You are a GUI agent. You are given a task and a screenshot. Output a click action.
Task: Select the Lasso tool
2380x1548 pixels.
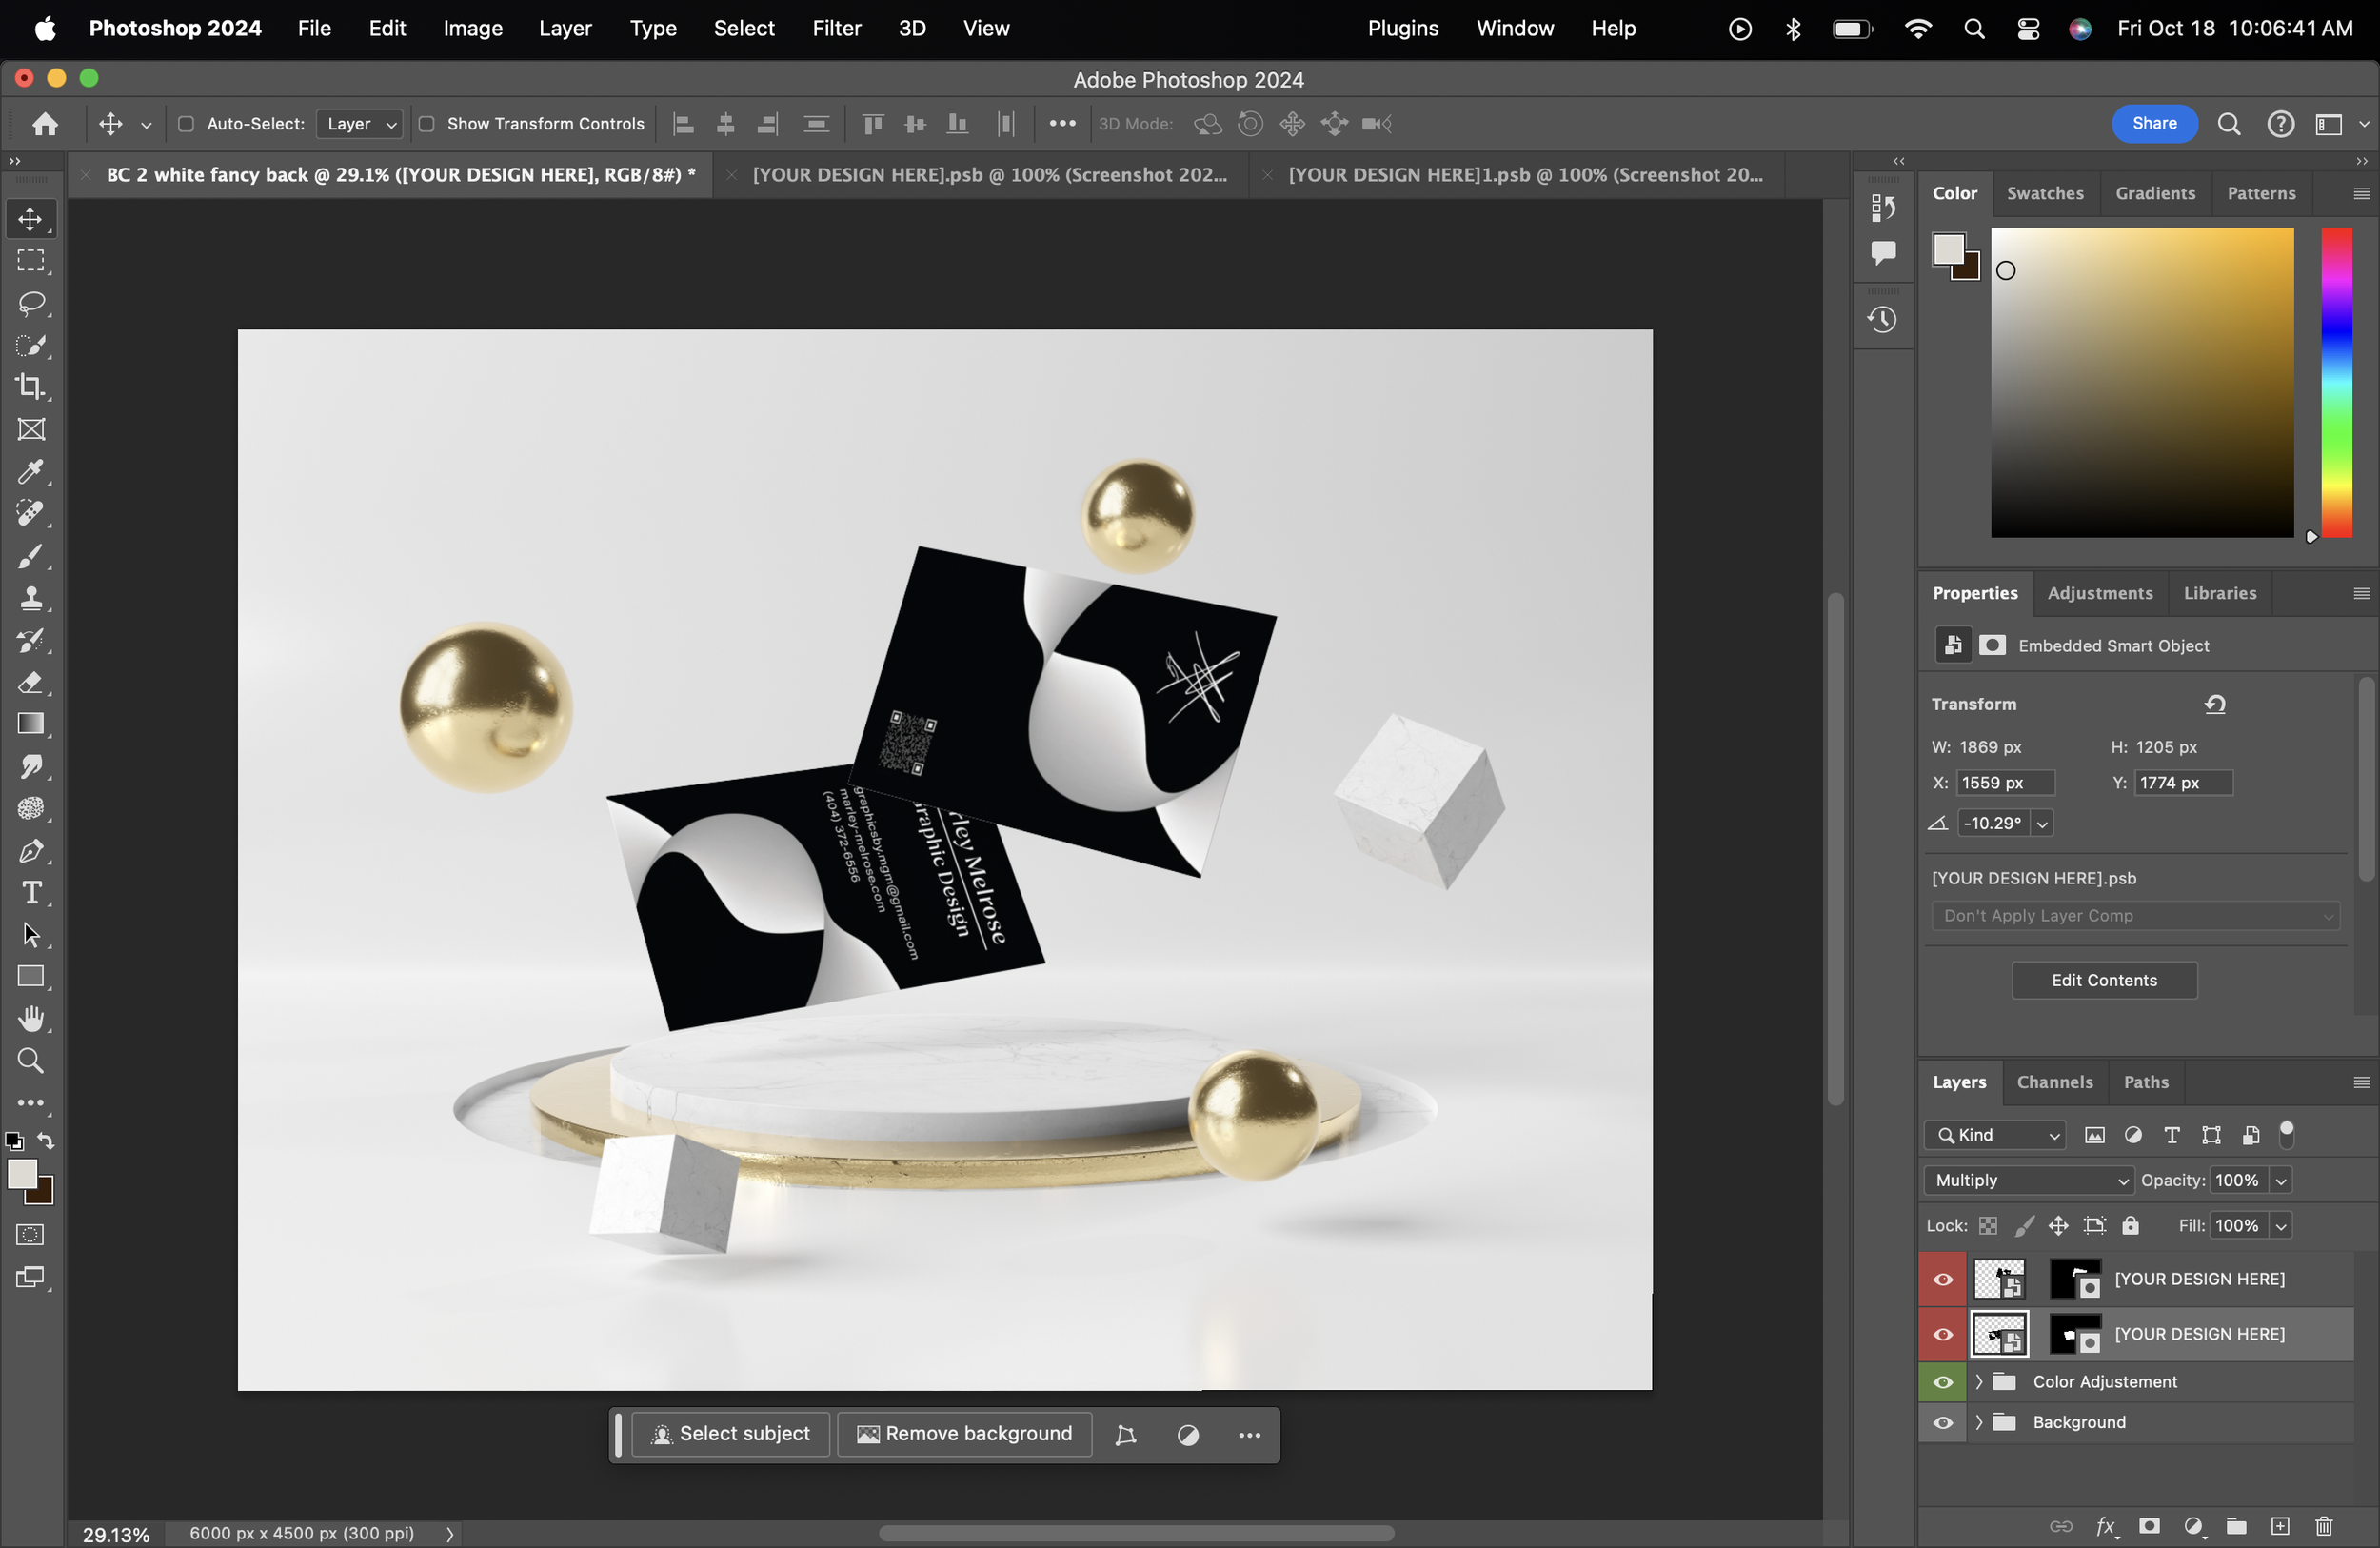[x=31, y=303]
